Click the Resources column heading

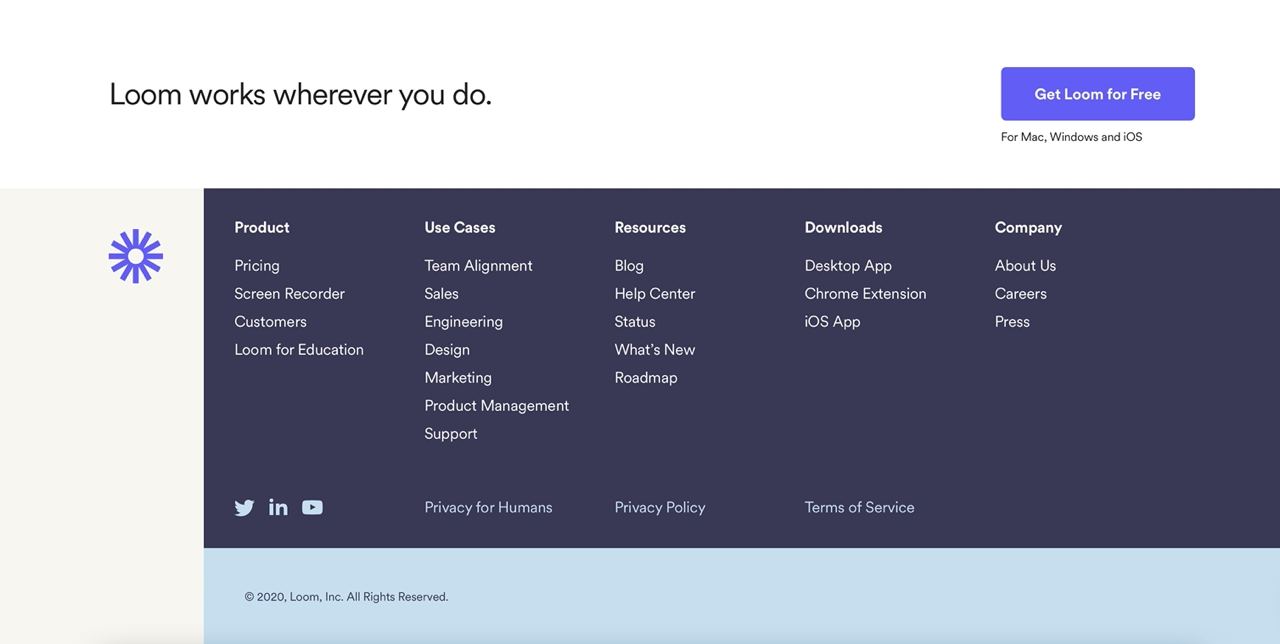tap(650, 227)
